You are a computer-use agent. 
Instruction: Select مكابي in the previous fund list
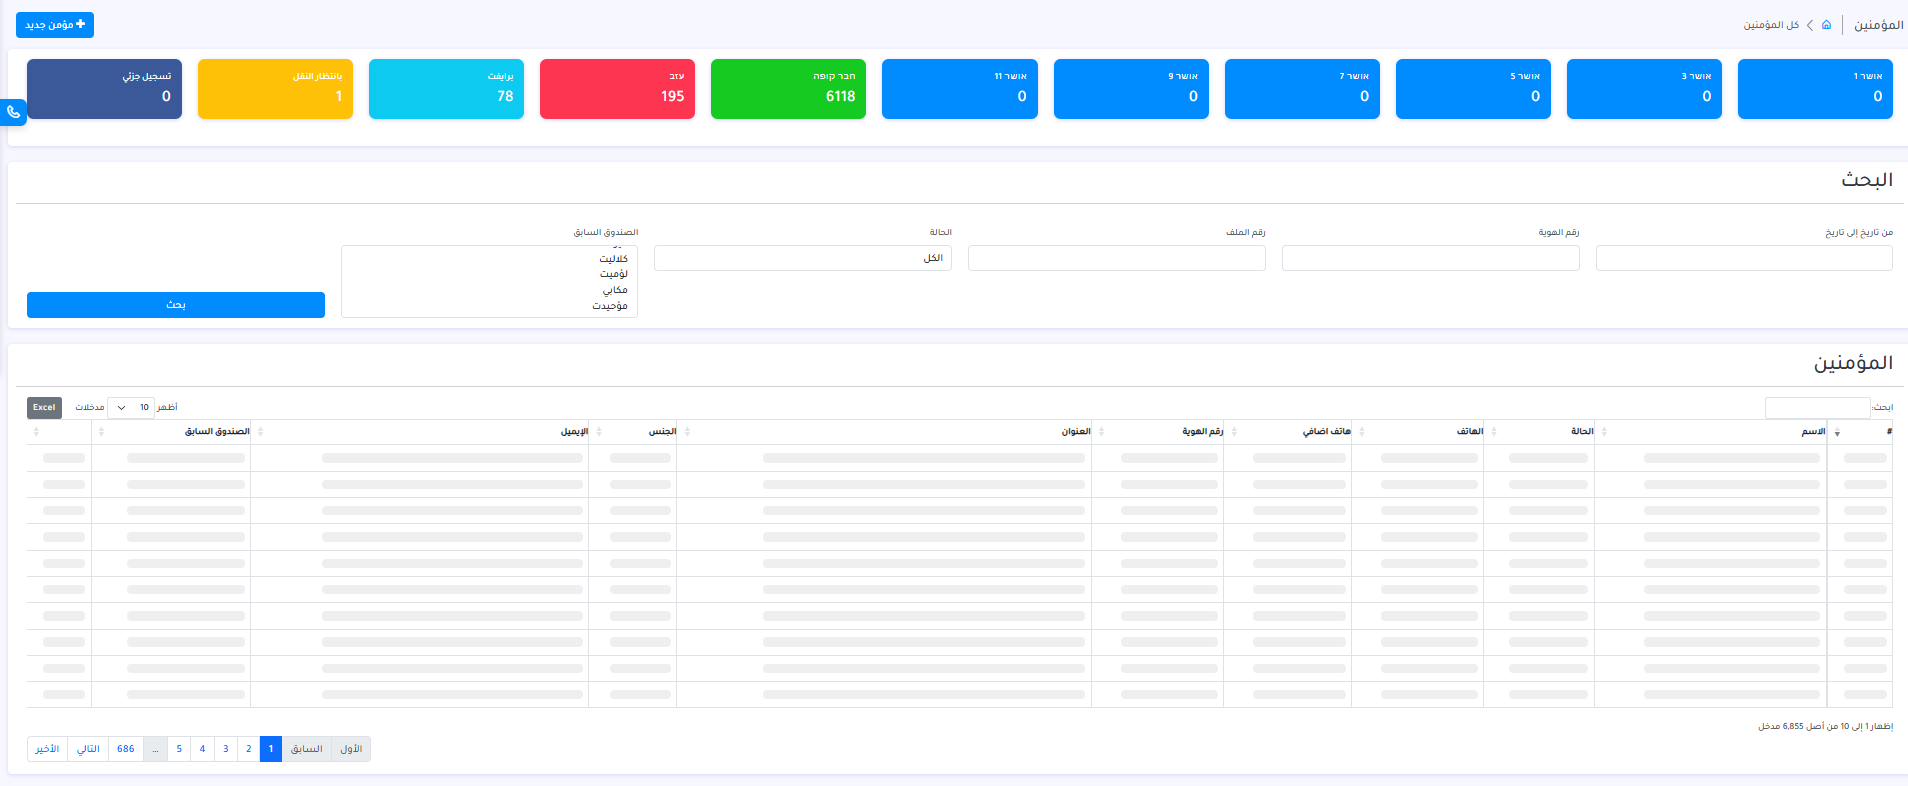(615, 290)
